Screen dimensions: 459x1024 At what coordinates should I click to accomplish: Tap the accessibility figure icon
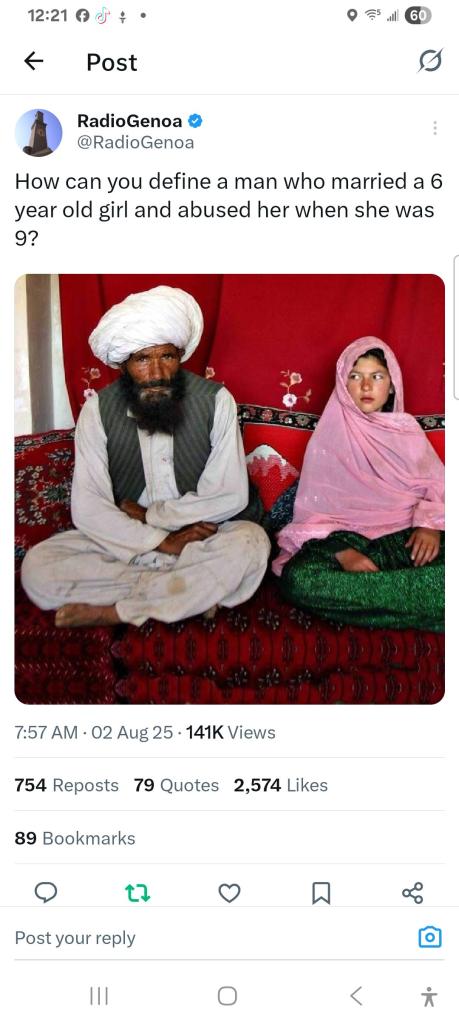(429, 997)
